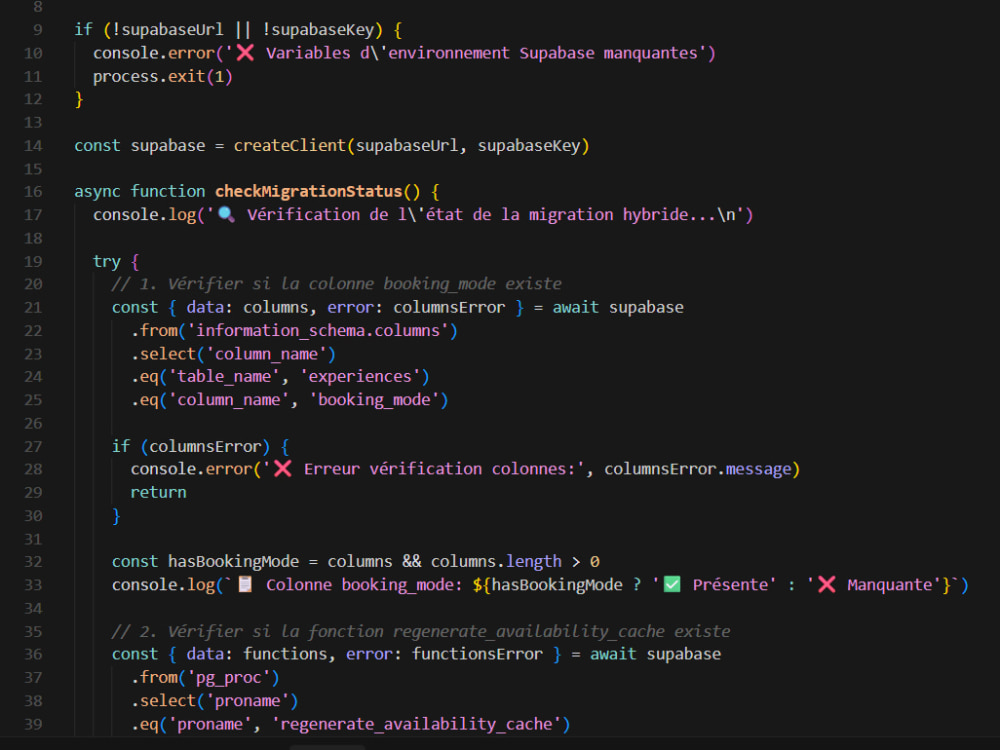Viewport: 1000px width, 750px height.
Task: Click the checkMigrationStatus function name
Action: pyautogui.click(x=309, y=192)
